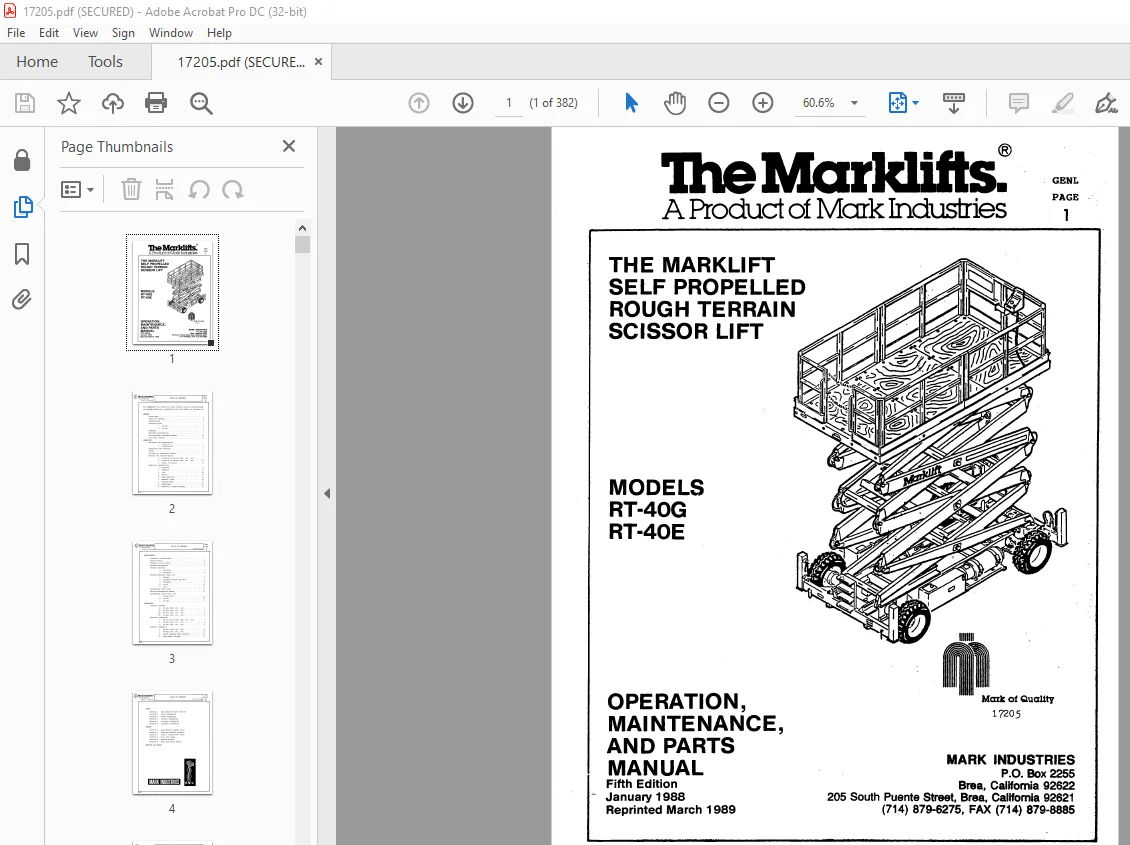Click the page number input field
The width and height of the screenshot is (1130, 845).
[509, 103]
